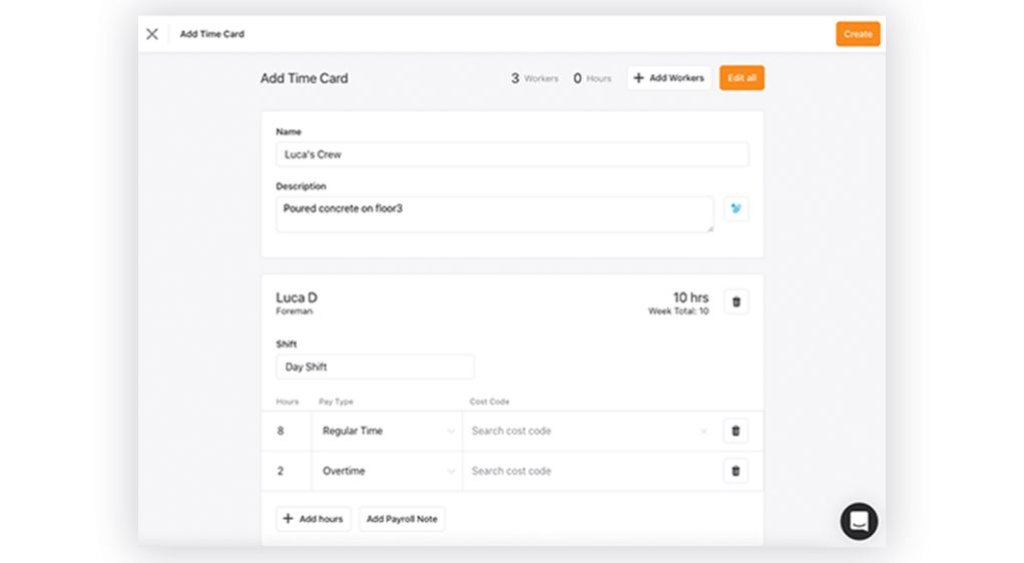Remove the Overtime row using trash icon

(x=736, y=471)
